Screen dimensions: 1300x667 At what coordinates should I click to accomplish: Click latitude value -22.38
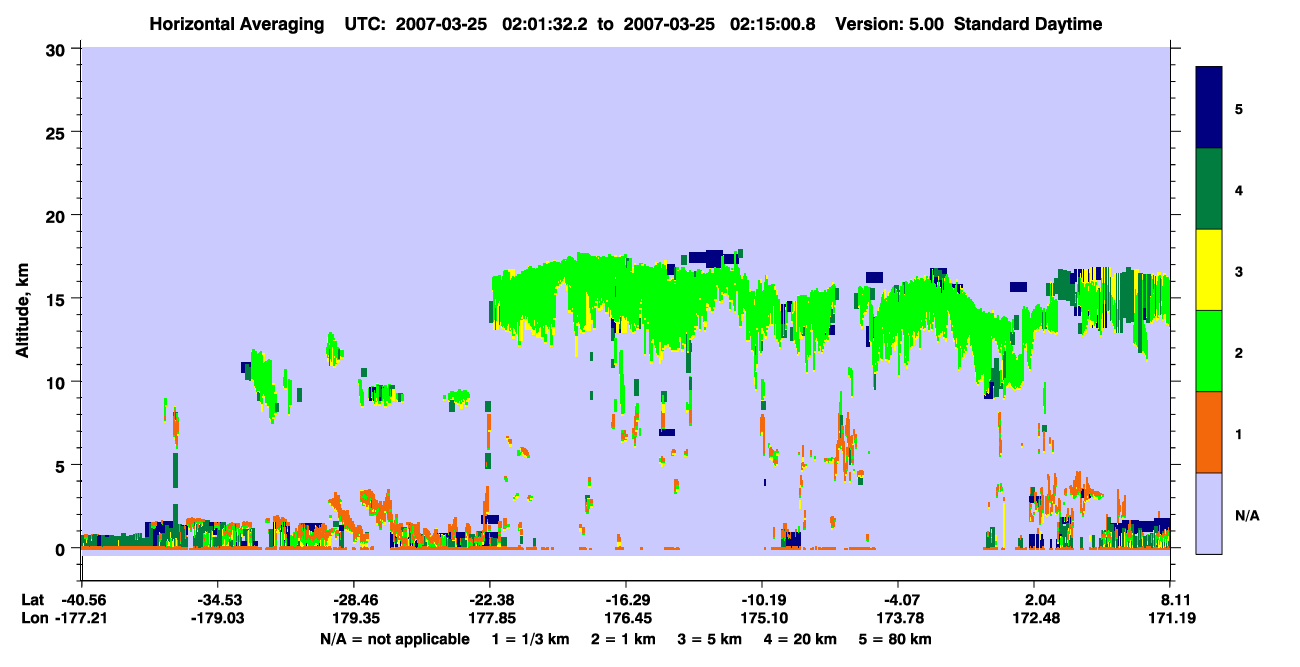(x=489, y=600)
